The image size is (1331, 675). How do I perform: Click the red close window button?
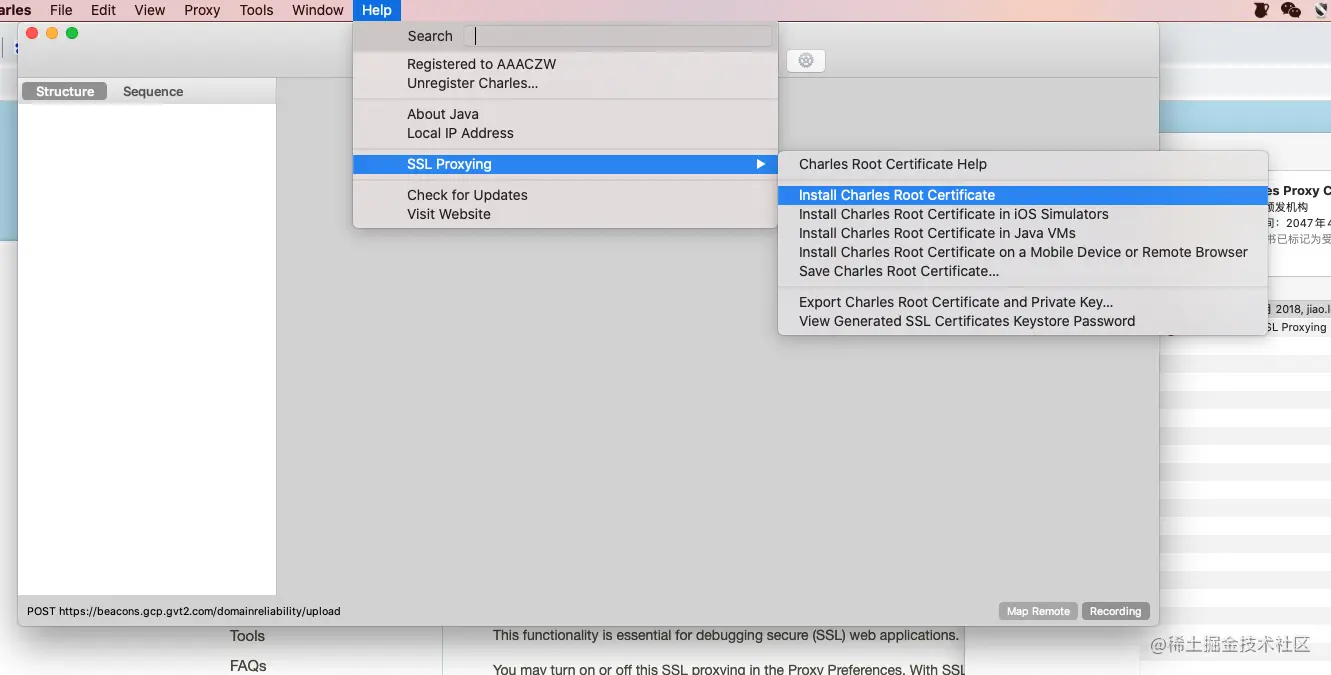click(x=32, y=33)
